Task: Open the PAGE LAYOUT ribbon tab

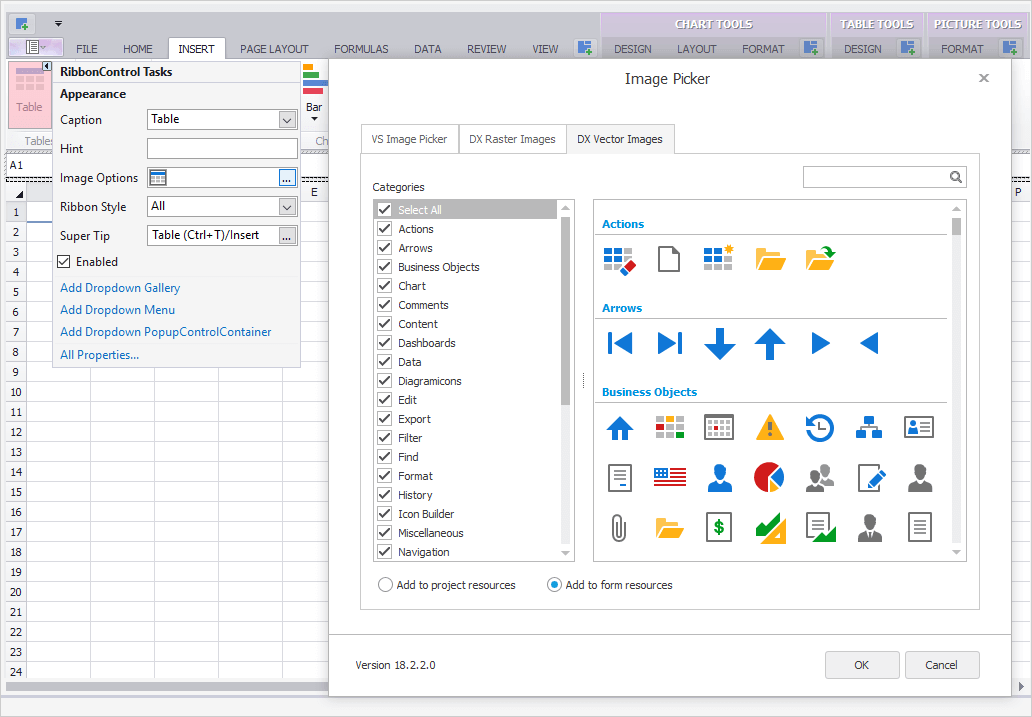Action: pyautogui.click(x=274, y=49)
